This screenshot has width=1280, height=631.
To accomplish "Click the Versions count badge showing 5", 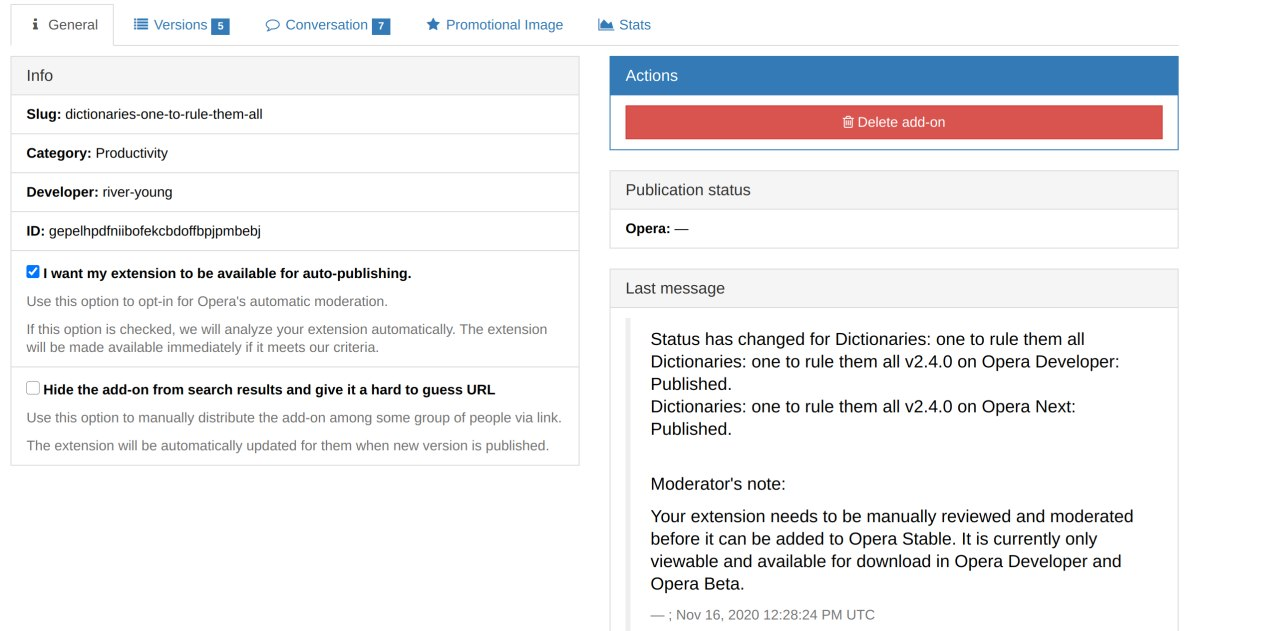I will (x=220, y=26).
